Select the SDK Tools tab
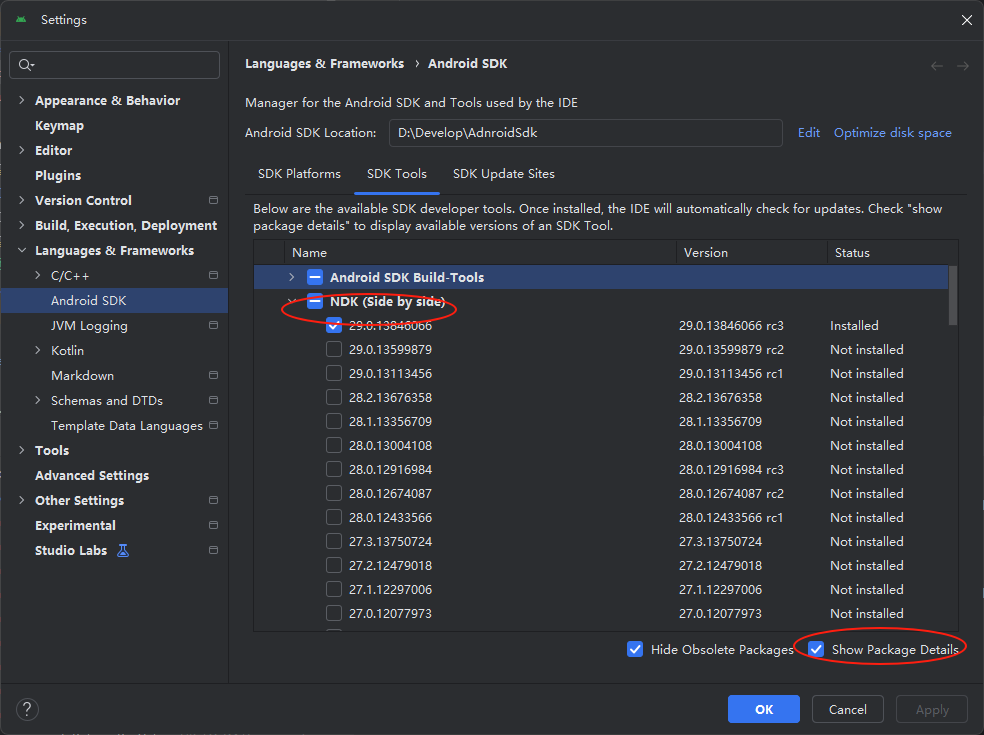The height and width of the screenshot is (735, 984). tap(397, 174)
